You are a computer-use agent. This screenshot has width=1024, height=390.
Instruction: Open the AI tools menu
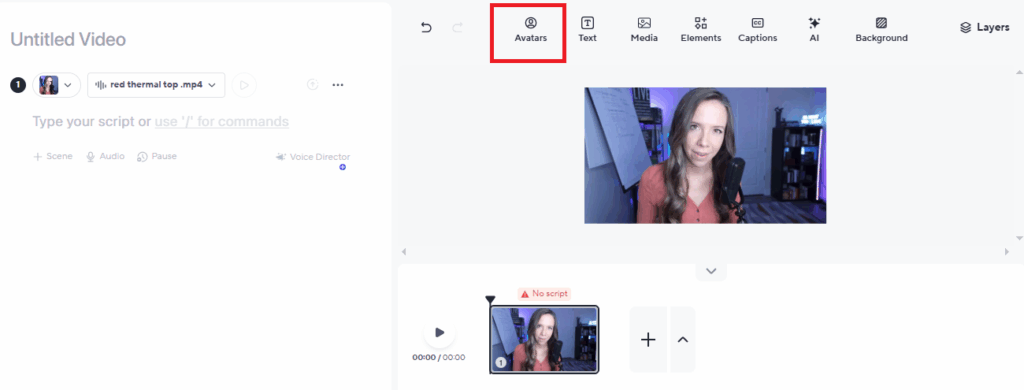point(814,30)
